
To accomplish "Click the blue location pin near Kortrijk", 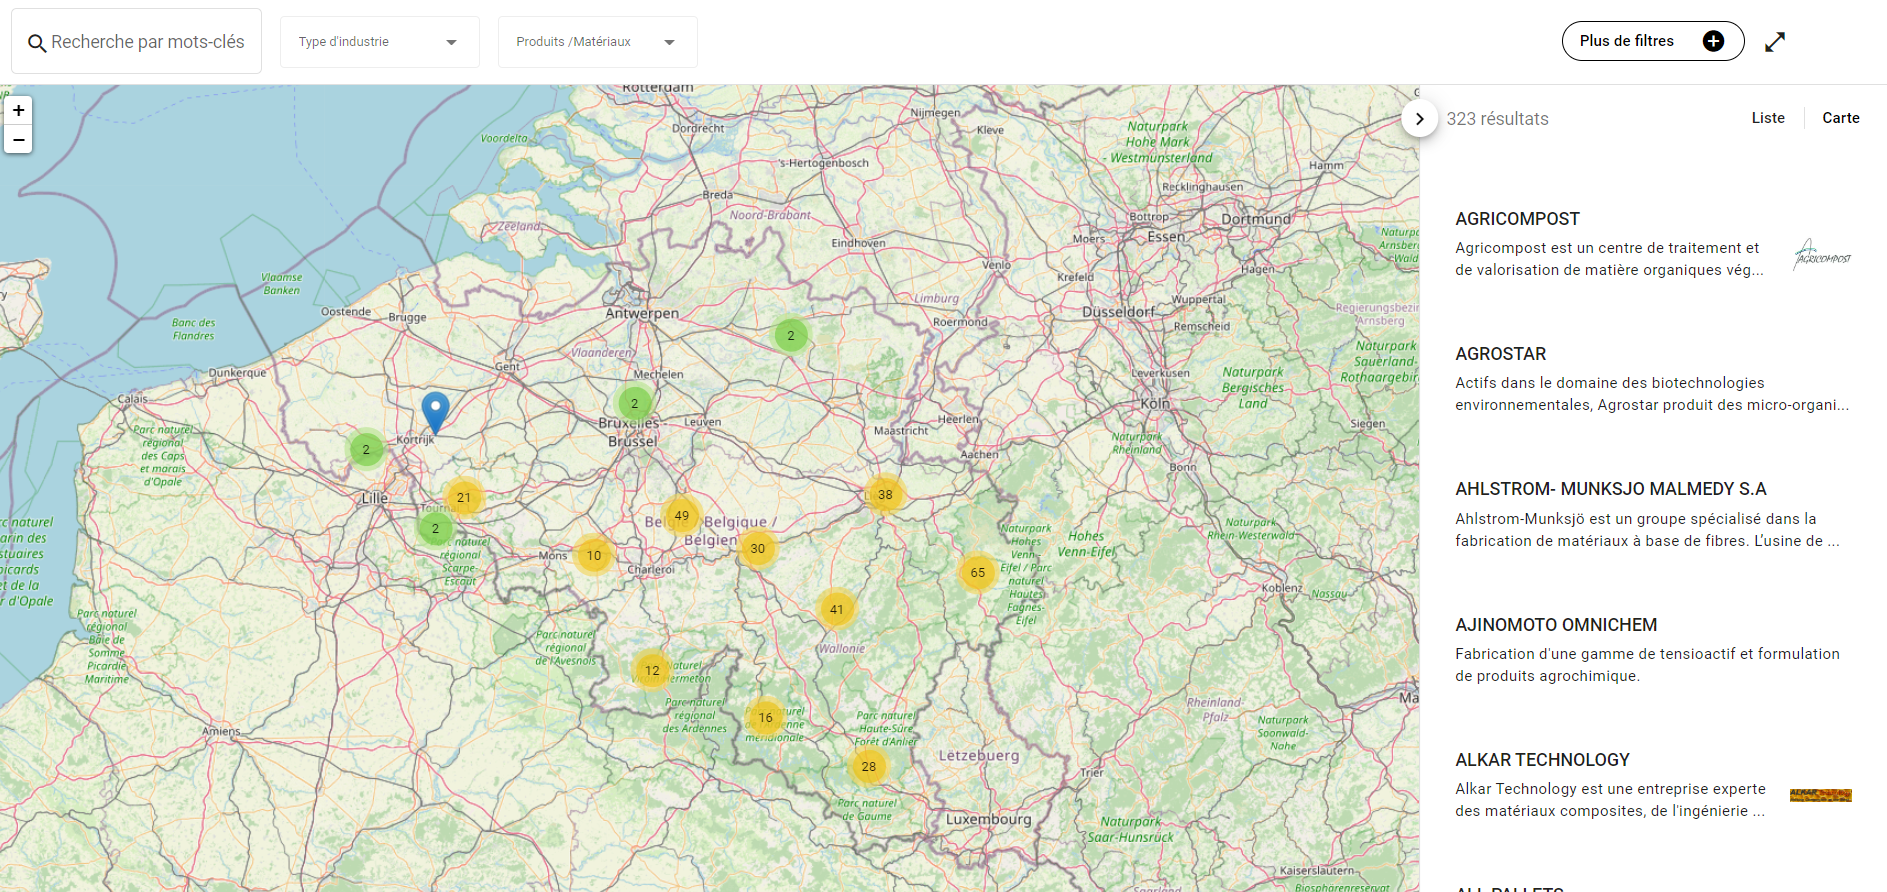I will click(x=435, y=412).
